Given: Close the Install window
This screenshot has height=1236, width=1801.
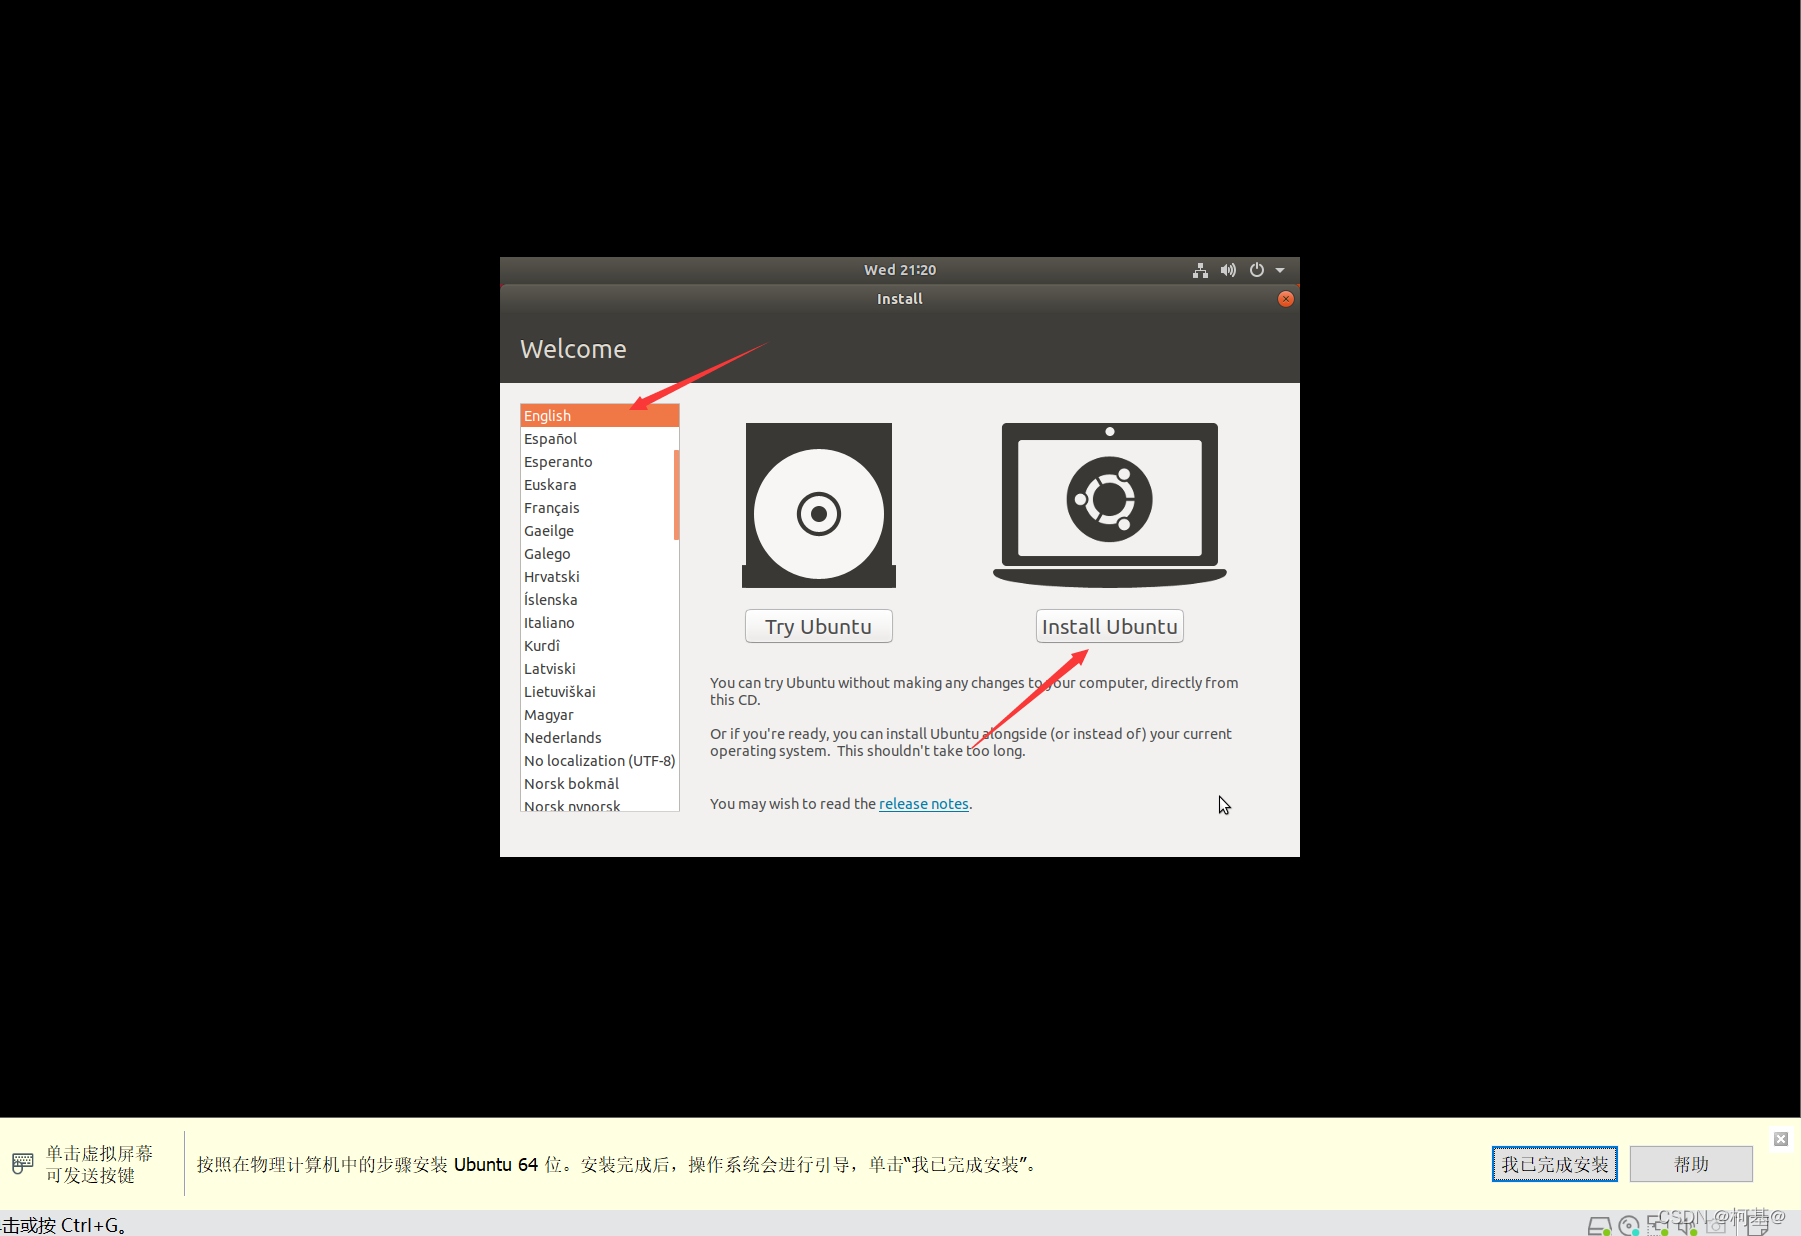Looking at the screenshot, I should click(1286, 299).
